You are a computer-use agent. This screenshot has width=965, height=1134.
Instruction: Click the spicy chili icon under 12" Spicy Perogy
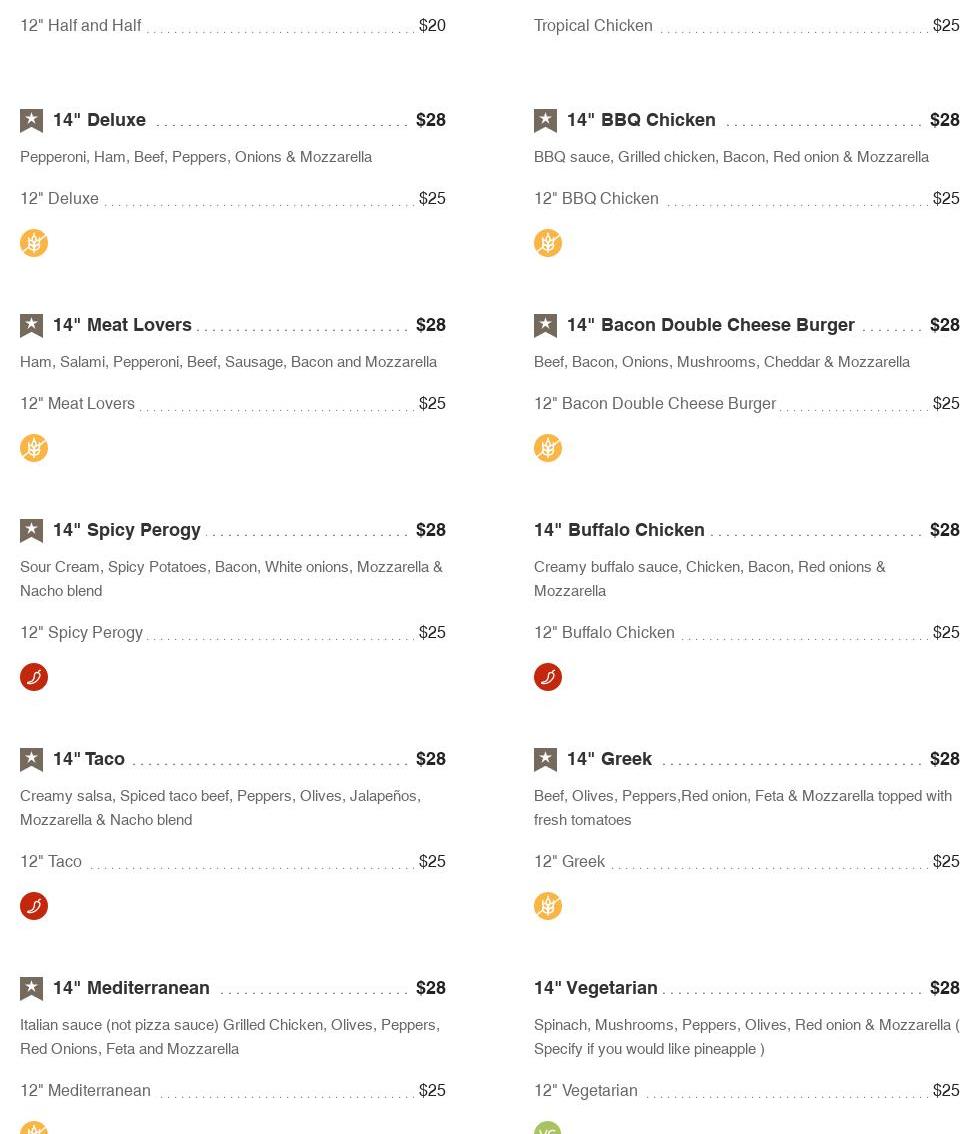pos(34,677)
